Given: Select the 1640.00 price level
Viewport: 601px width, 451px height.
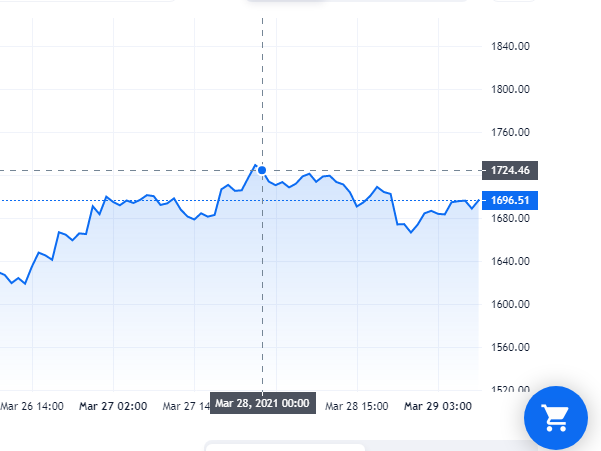Looking at the screenshot, I should pos(510,262).
